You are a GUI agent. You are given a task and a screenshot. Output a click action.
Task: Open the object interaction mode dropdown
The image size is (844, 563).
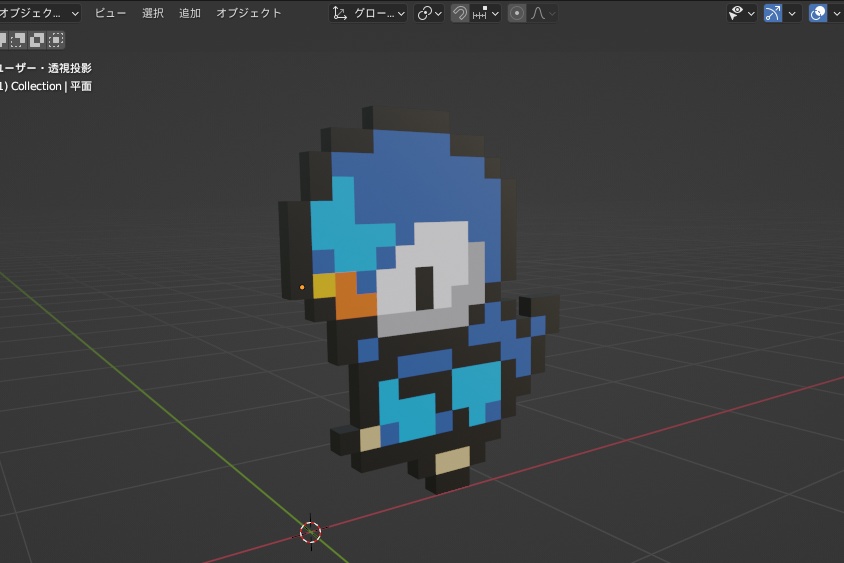pos(40,13)
